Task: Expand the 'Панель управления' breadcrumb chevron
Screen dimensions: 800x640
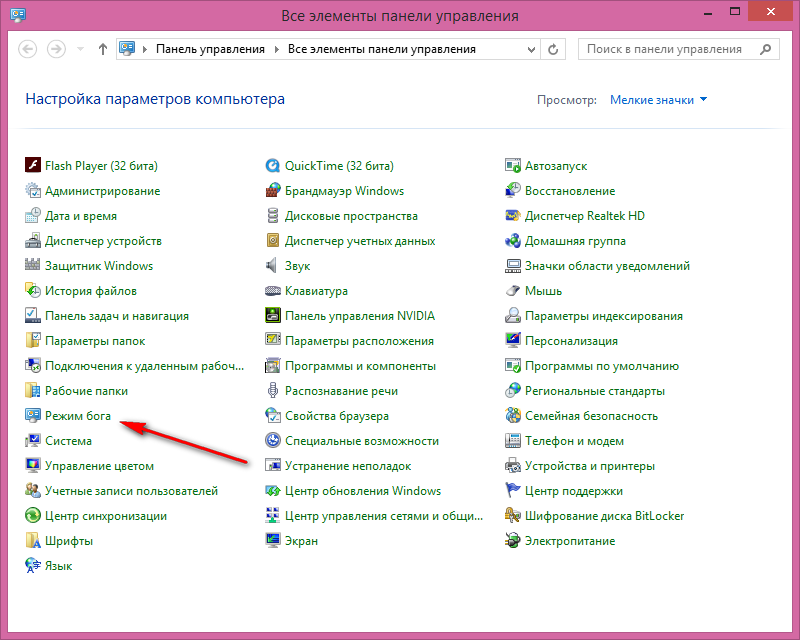Action: pos(277,49)
